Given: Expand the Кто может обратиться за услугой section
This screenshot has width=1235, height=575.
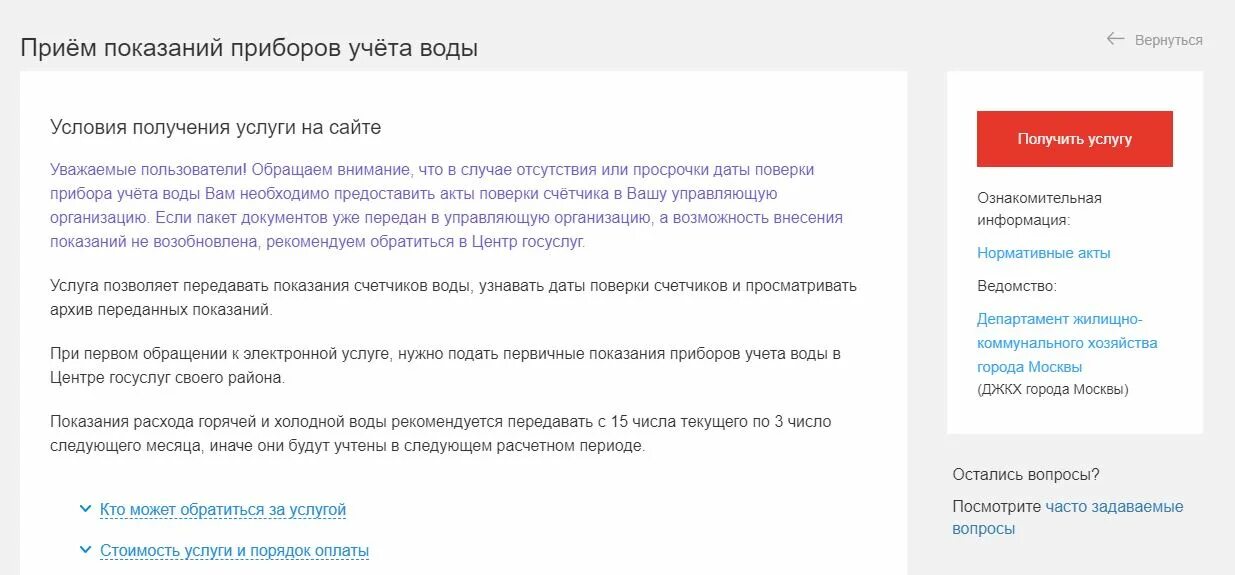Looking at the screenshot, I should tap(223, 510).
